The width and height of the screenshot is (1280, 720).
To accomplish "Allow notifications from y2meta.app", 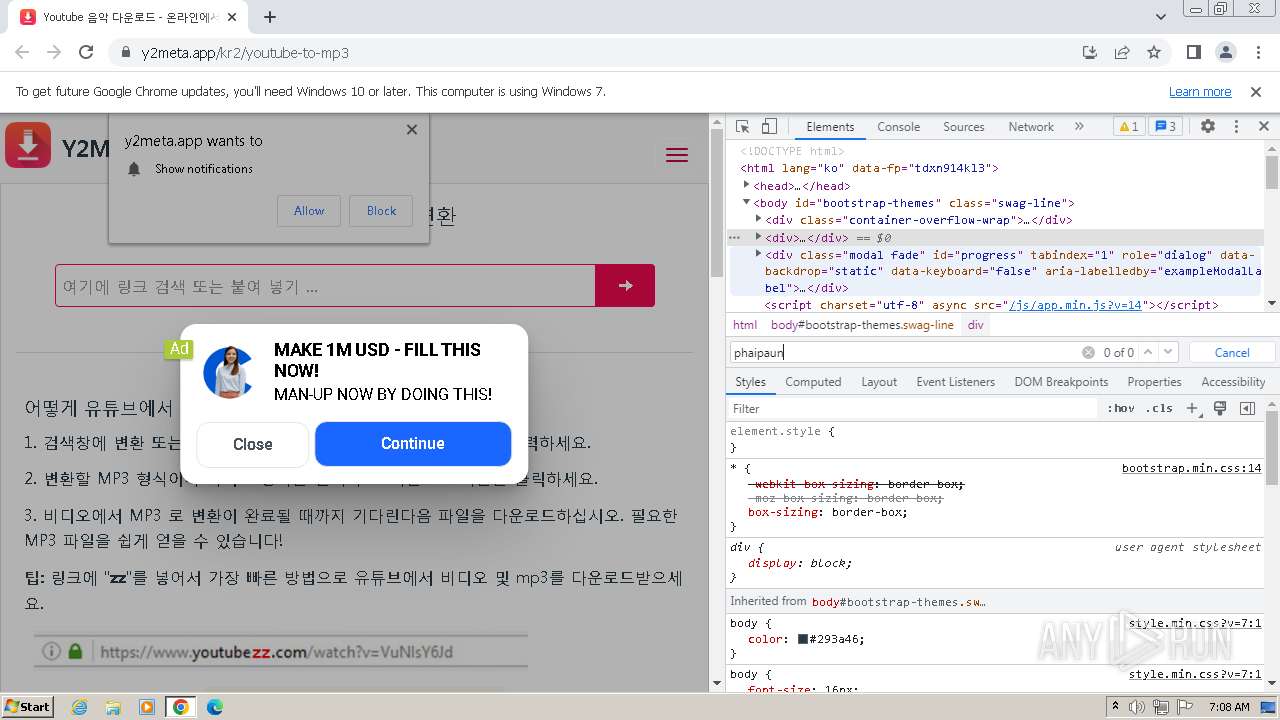I will click(x=309, y=211).
